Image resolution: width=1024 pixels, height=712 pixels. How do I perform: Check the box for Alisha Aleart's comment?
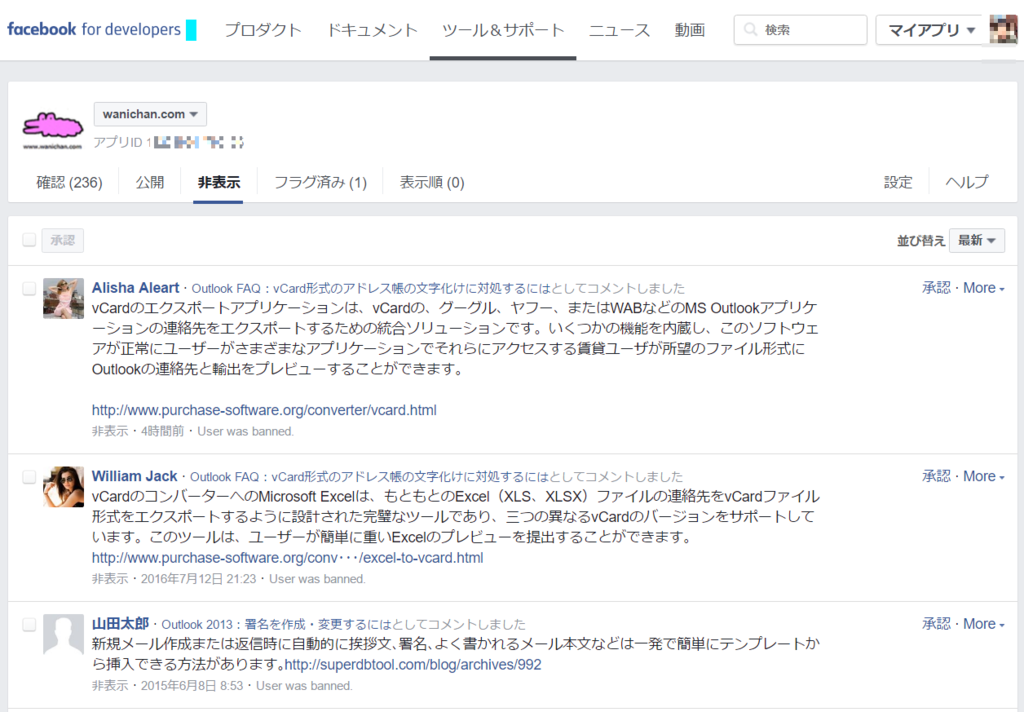[x=29, y=288]
